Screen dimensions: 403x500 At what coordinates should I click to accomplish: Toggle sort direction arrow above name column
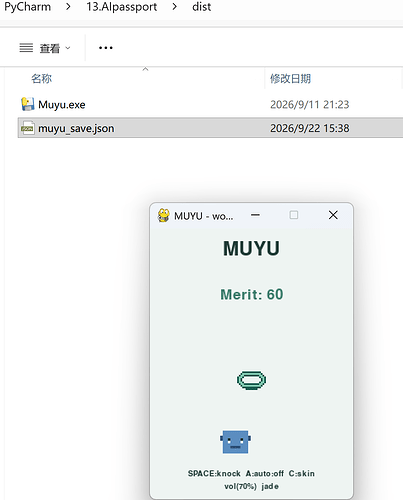[145, 69]
